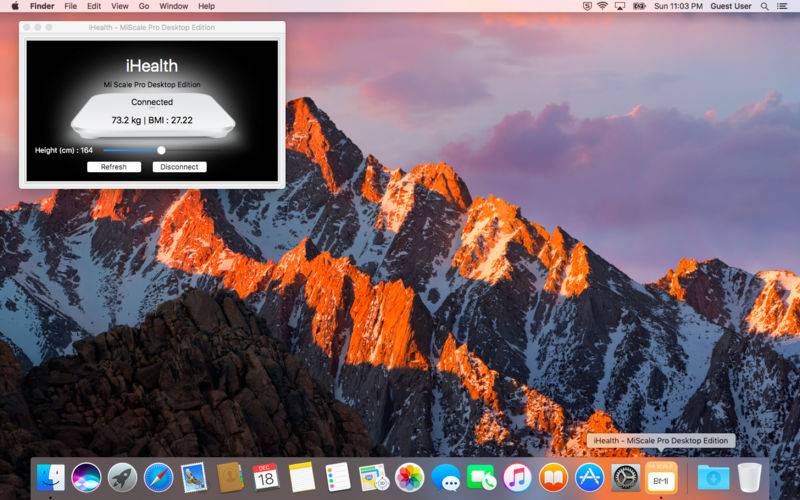Open the File menu
Screen dimensions: 800x500
[70, 6]
